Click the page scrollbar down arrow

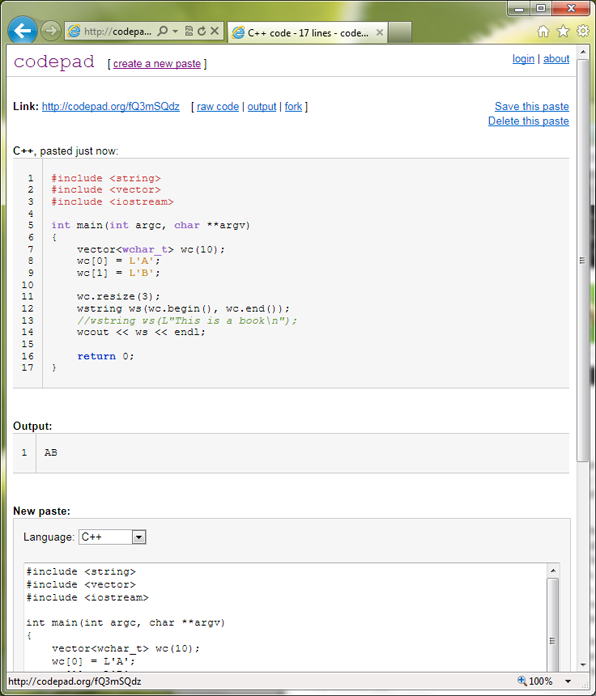click(583, 665)
